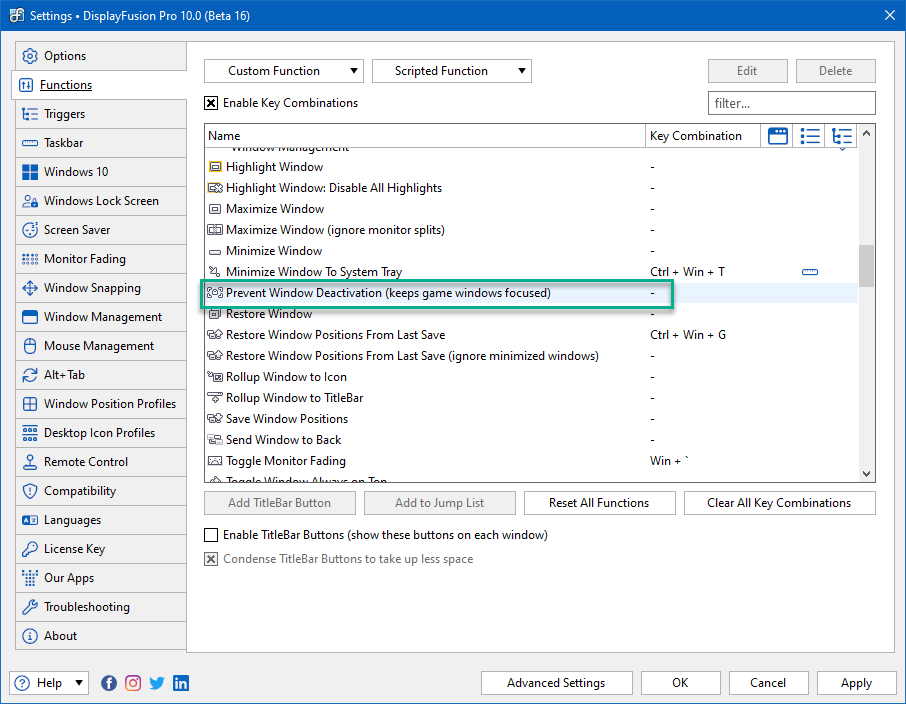
Task: Click the filter text field
Action: coord(791,103)
